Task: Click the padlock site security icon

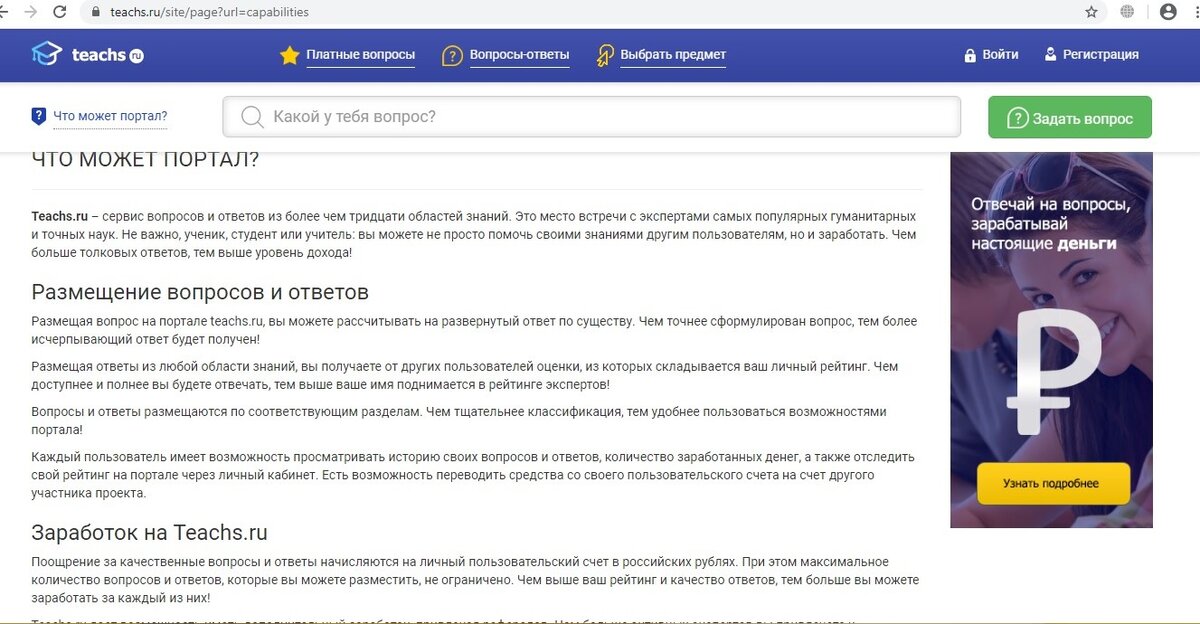Action: pyautogui.click(x=96, y=13)
